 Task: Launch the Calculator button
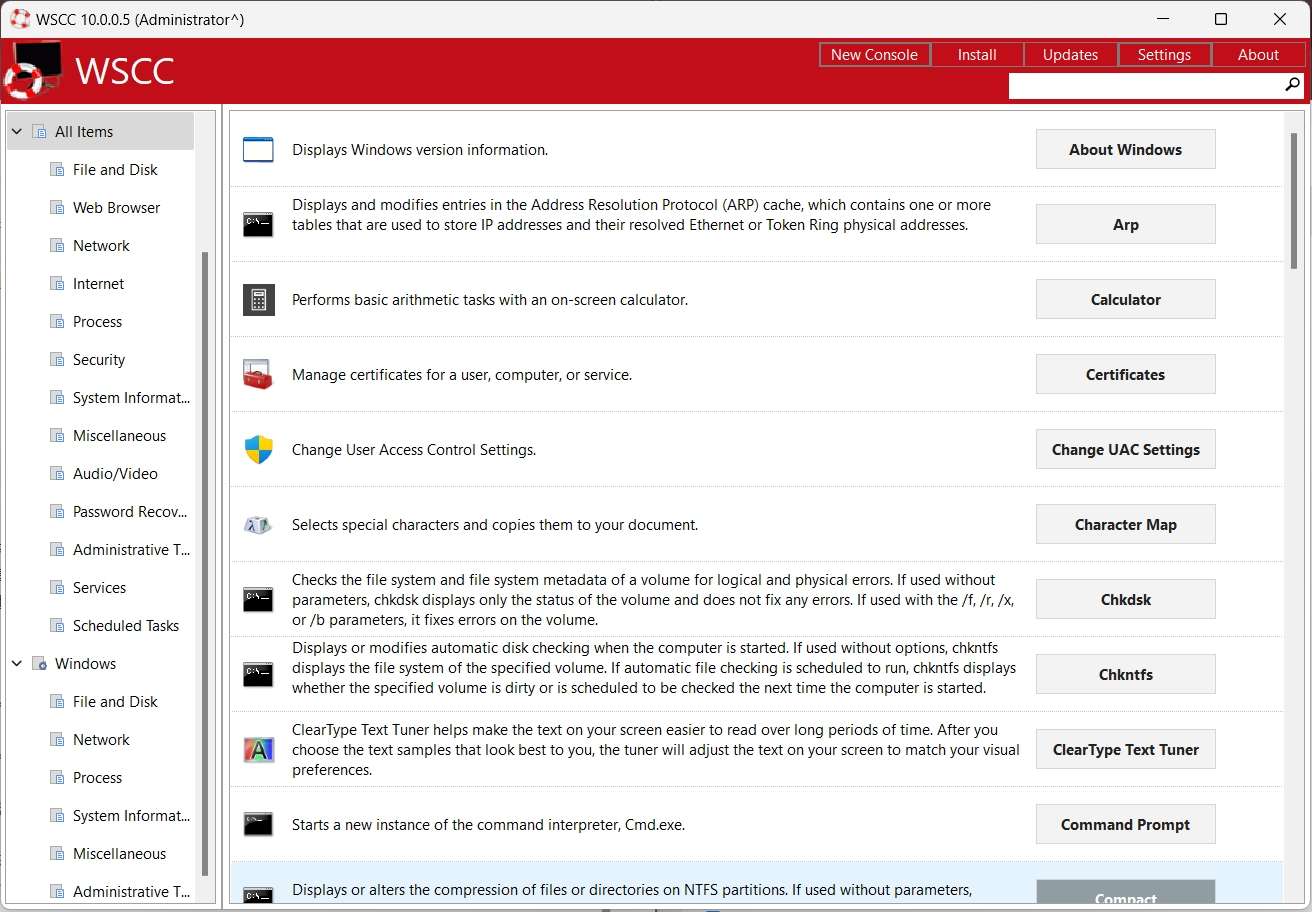click(1126, 300)
